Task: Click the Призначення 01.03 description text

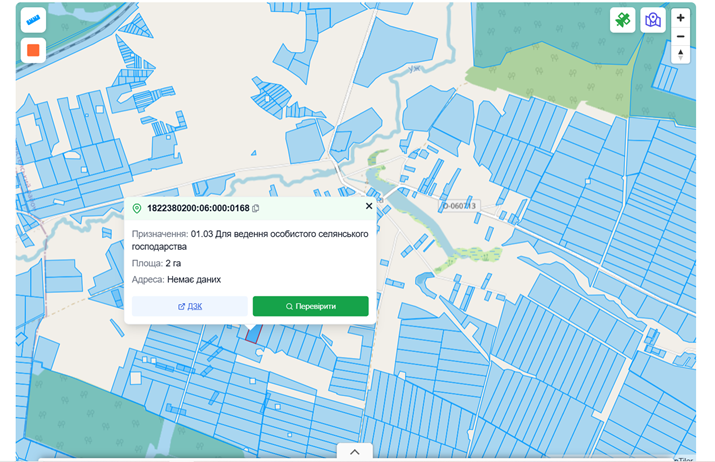Action: 250,240
